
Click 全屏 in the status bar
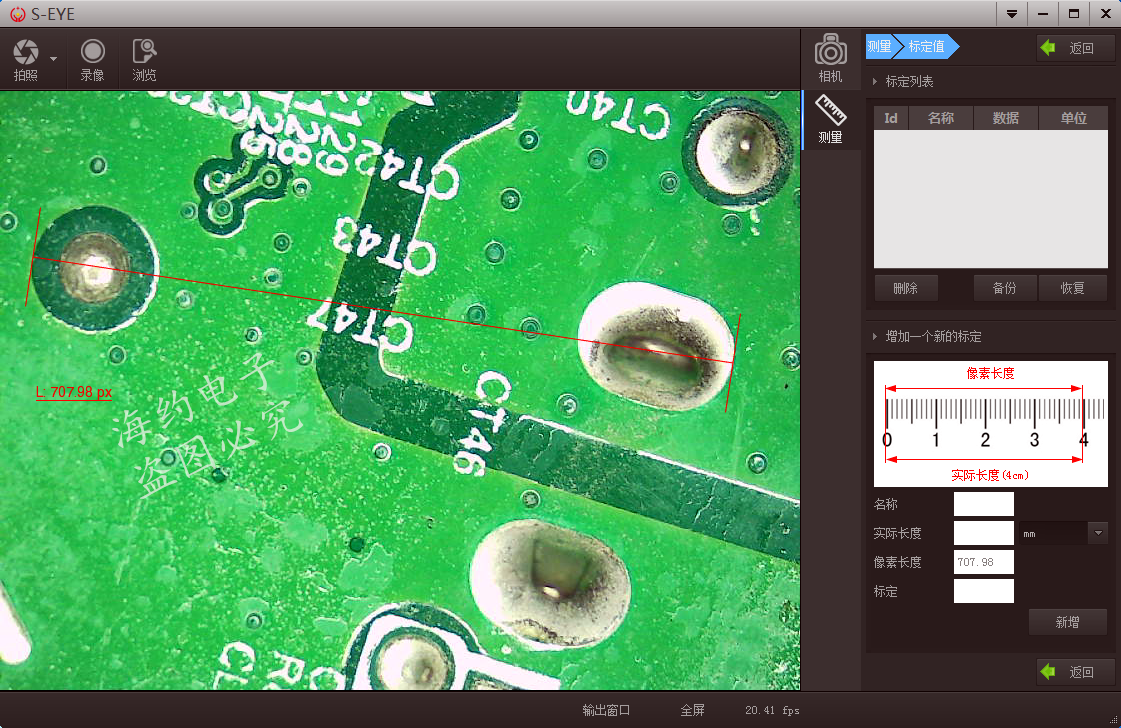click(x=692, y=710)
